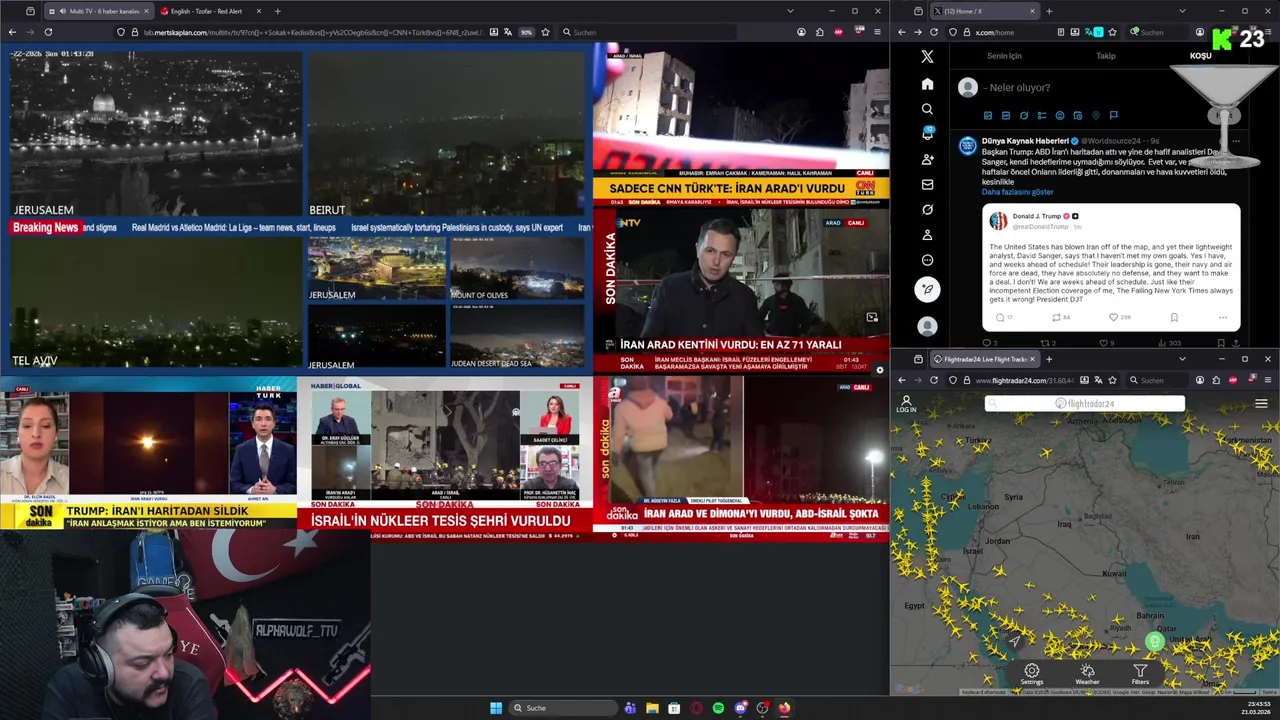Click the Windows taskbar Suche search box

pyautogui.click(x=562, y=708)
